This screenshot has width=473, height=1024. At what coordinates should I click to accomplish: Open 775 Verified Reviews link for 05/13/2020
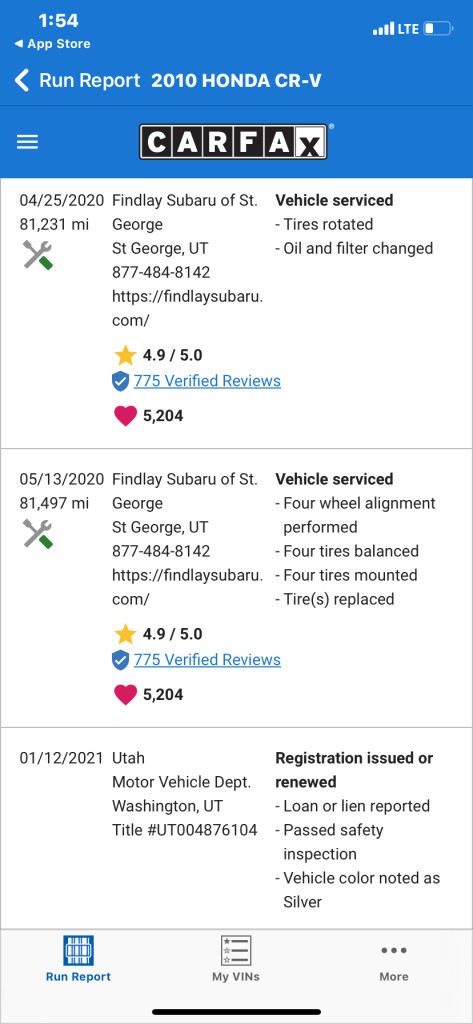pyautogui.click(x=207, y=660)
